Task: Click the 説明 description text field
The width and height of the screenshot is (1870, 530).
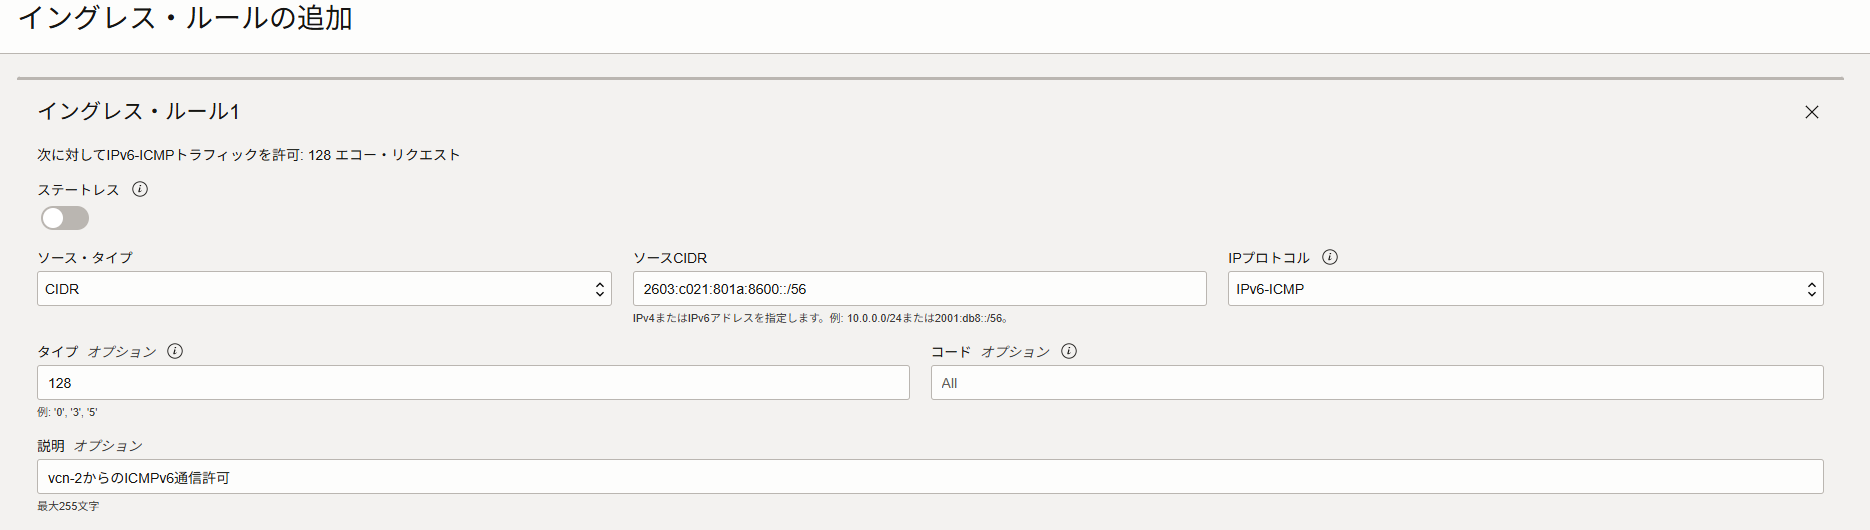Action: click(930, 477)
